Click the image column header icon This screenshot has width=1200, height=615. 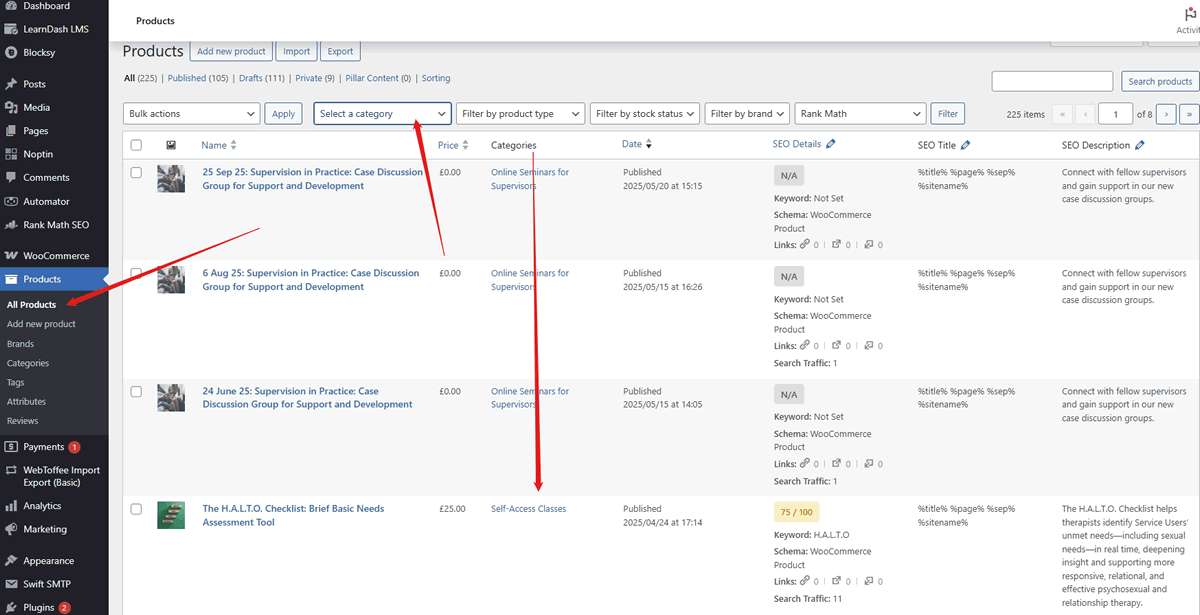coord(171,145)
